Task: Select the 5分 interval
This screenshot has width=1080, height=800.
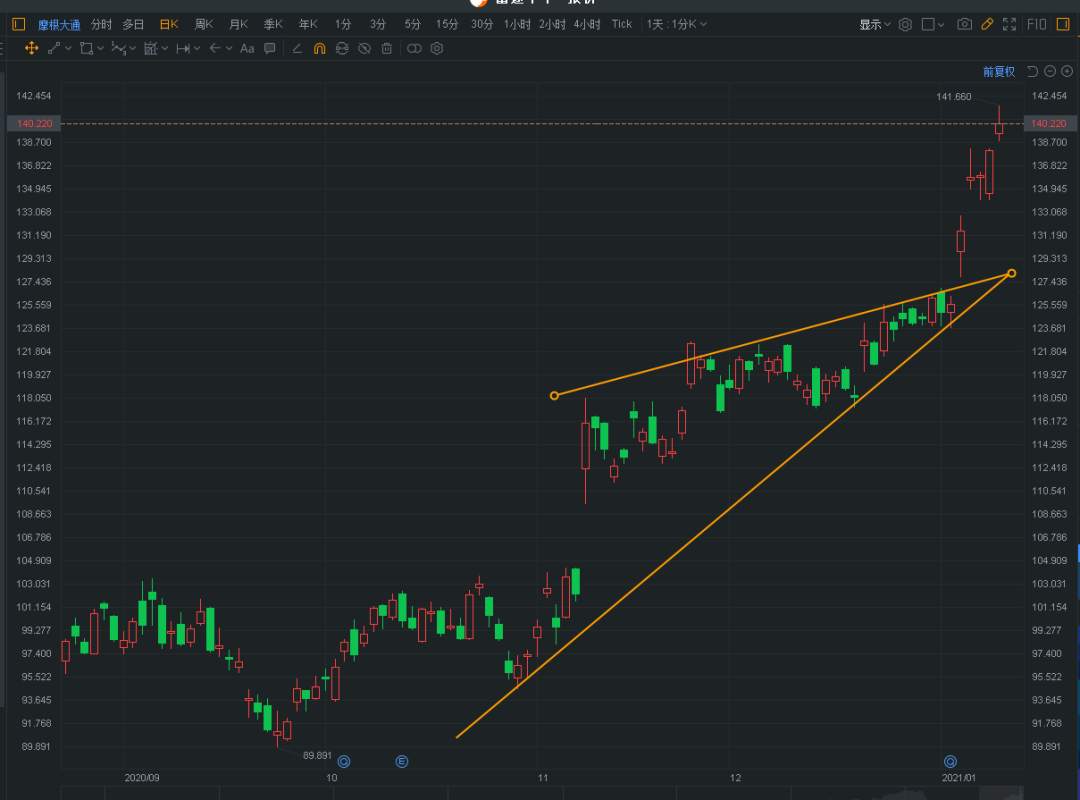Action: pos(412,25)
